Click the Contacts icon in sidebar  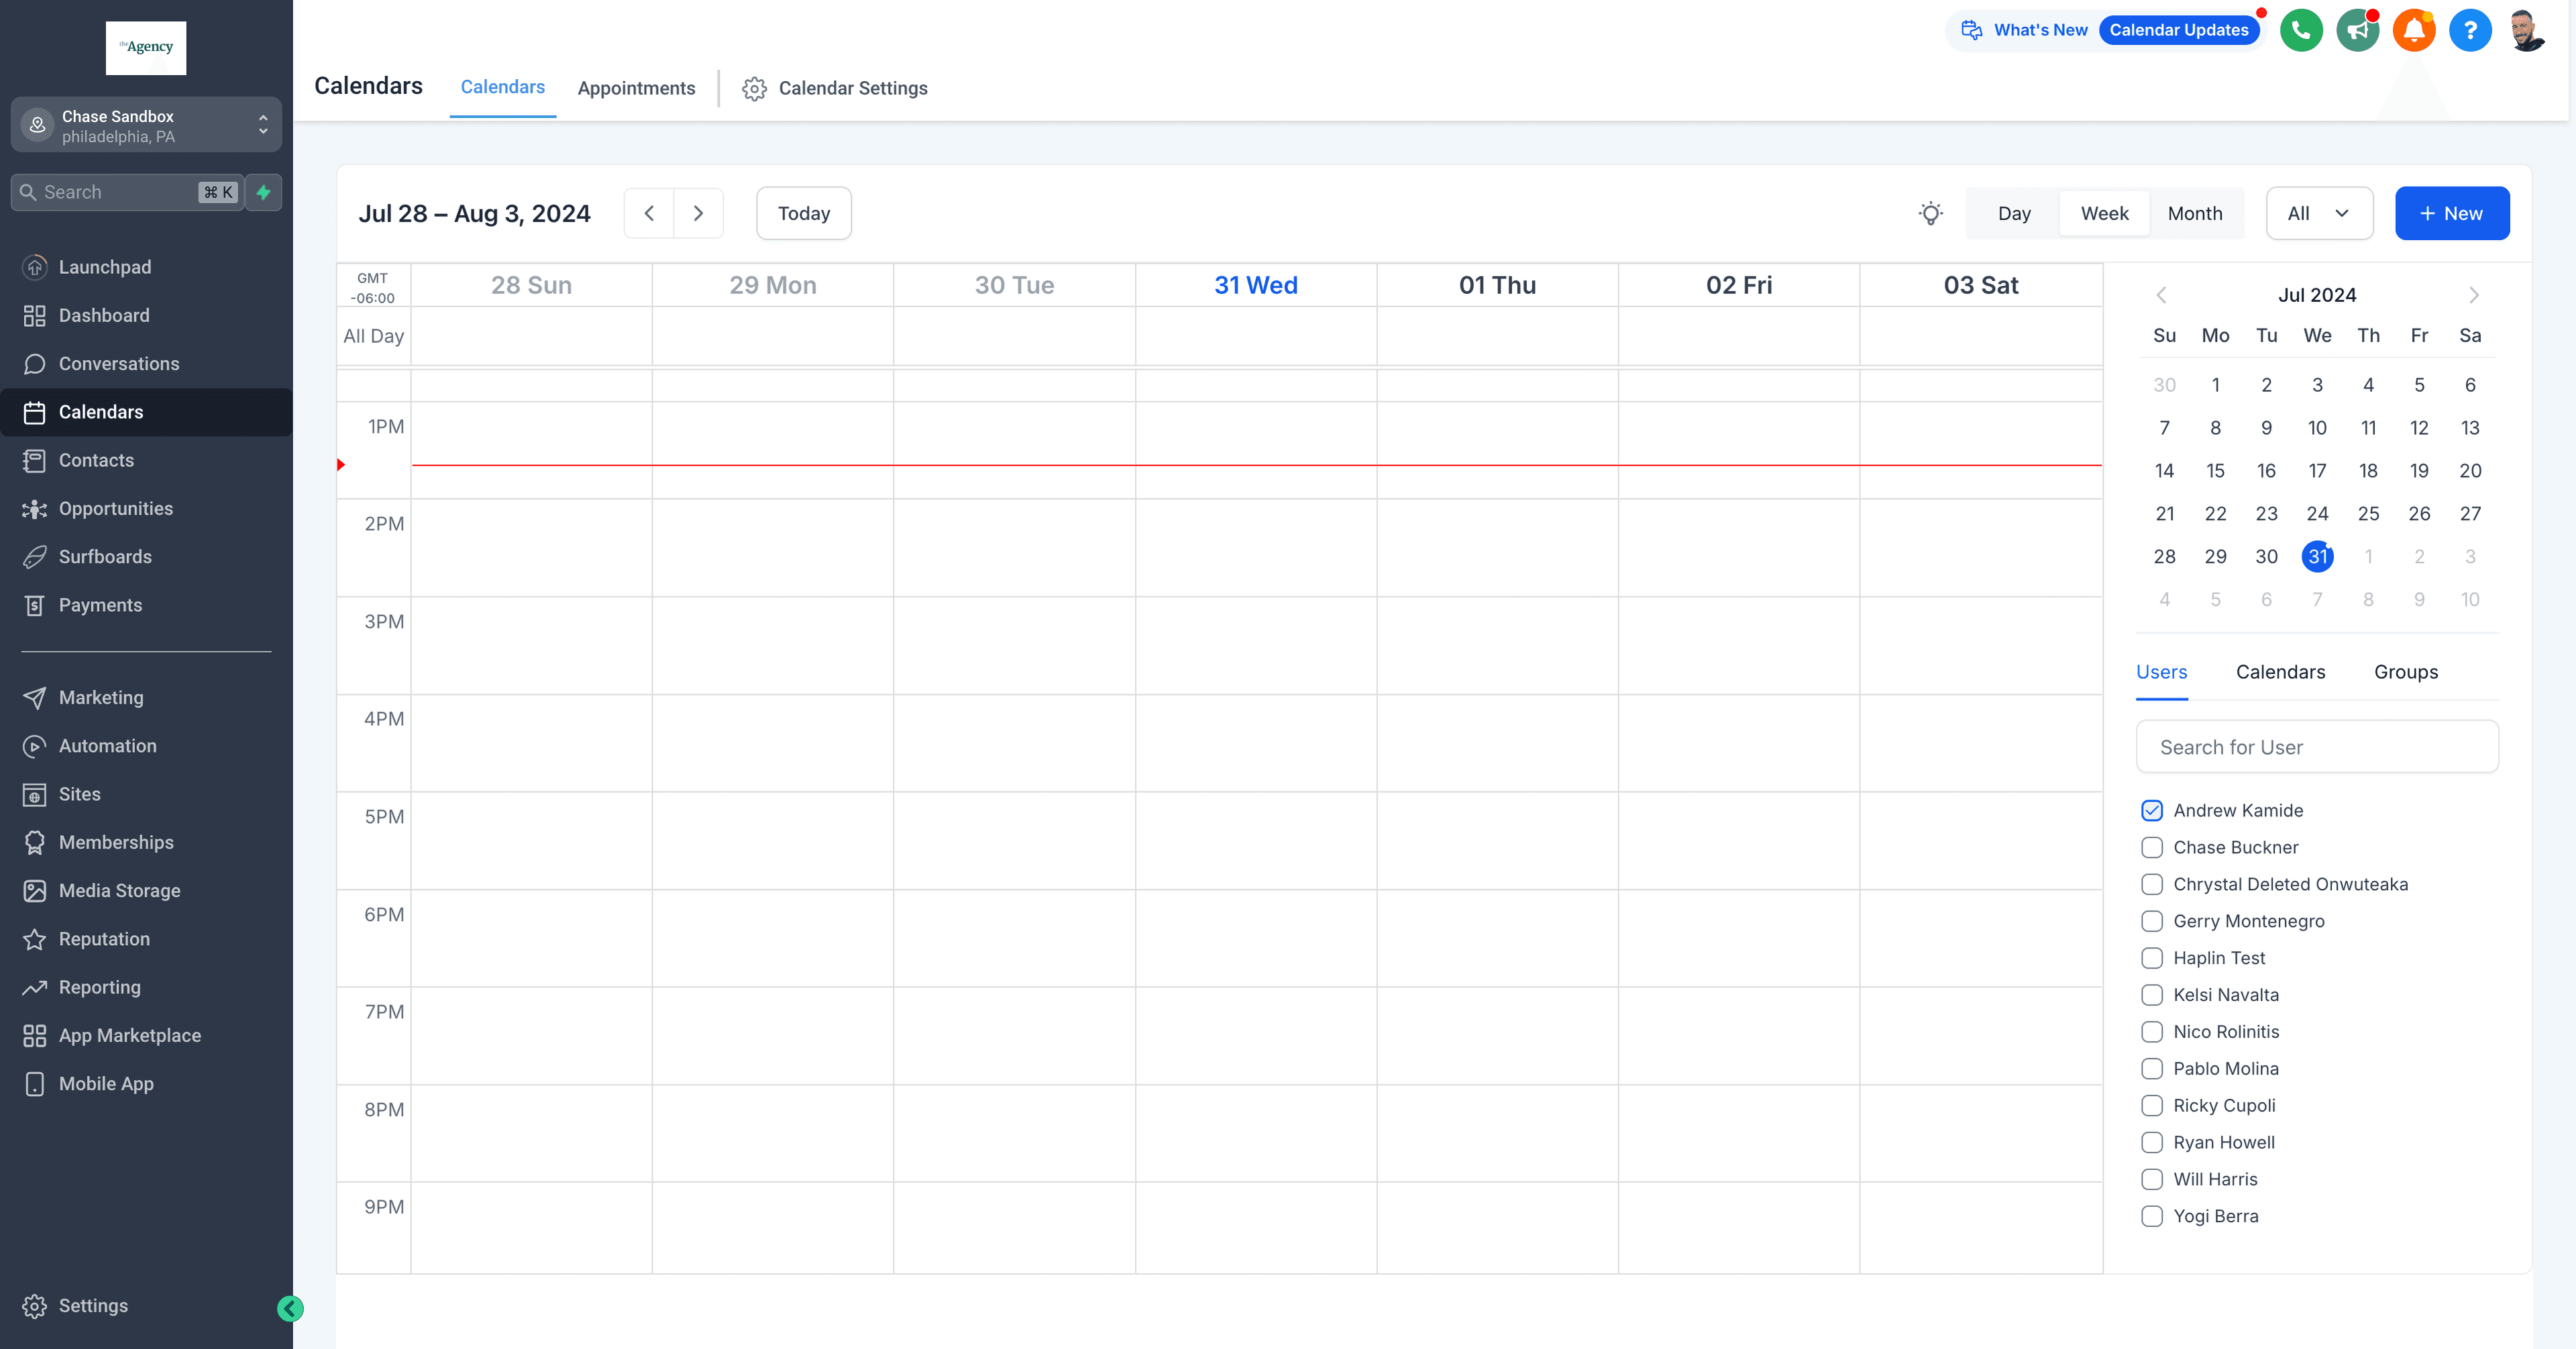pos(35,460)
